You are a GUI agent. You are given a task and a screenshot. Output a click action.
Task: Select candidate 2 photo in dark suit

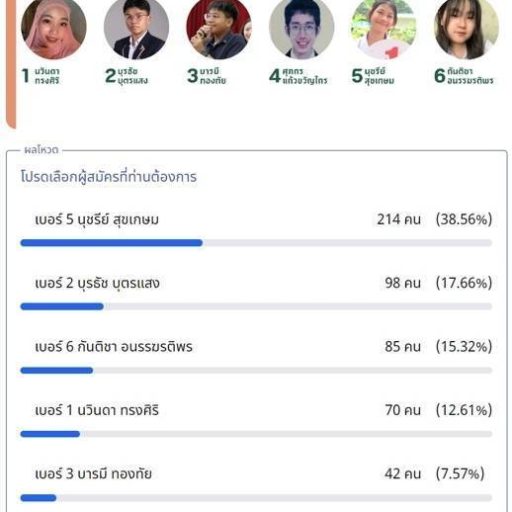(x=136, y=28)
